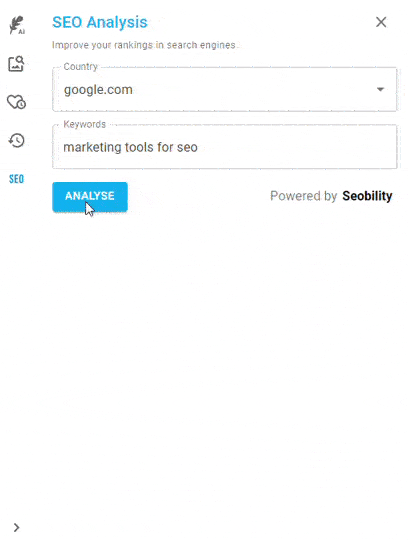
Task: Open the AI writer feather icon
Action: pos(17,25)
